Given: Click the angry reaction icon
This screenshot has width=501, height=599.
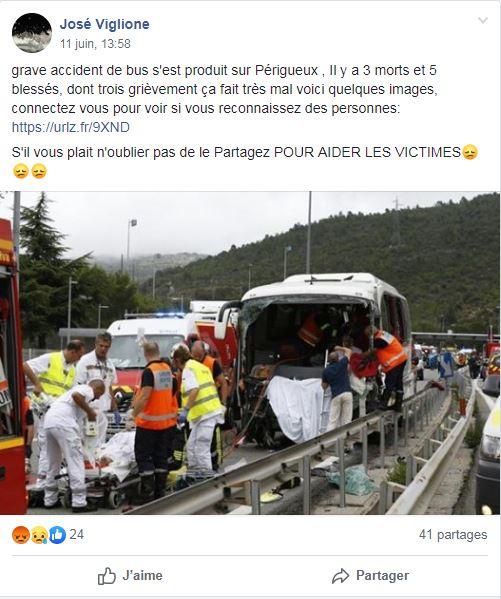Looking at the screenshot, I should coord(21,535).
